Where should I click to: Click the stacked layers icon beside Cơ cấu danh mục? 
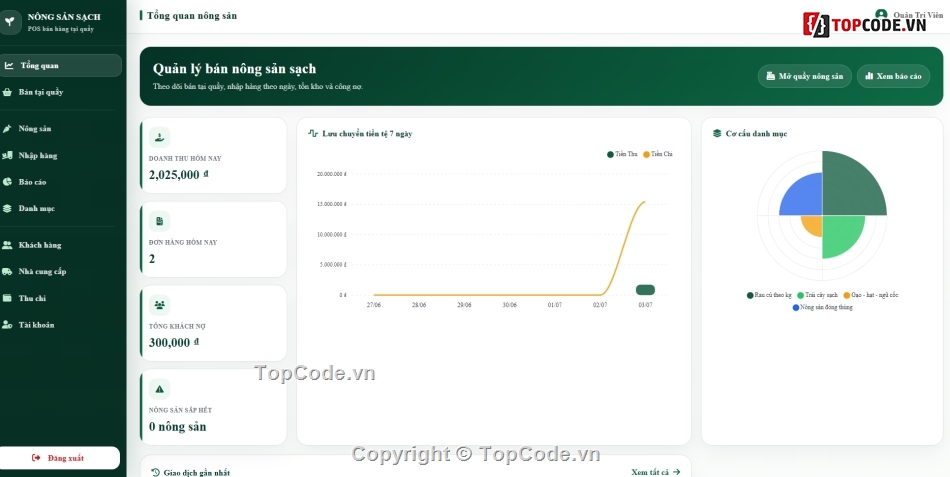pyautogui.click(x=717, y=133)
